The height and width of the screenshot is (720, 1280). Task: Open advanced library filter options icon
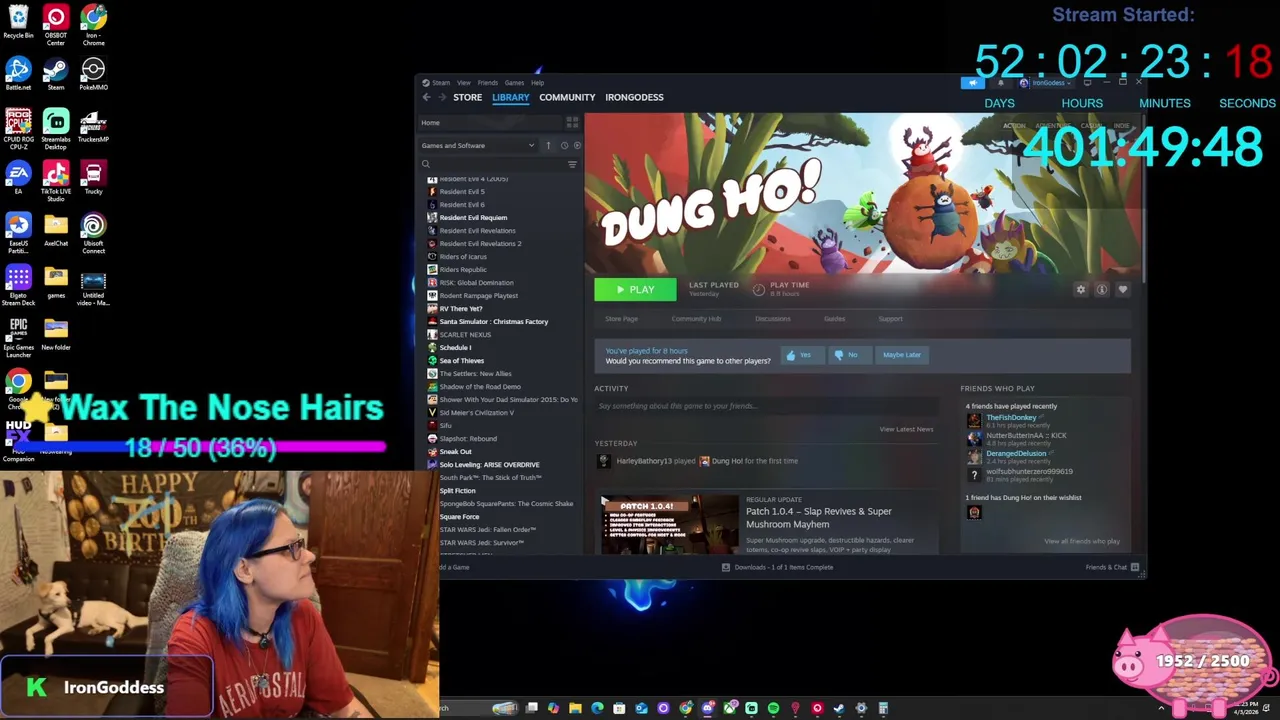coord(572,164)
